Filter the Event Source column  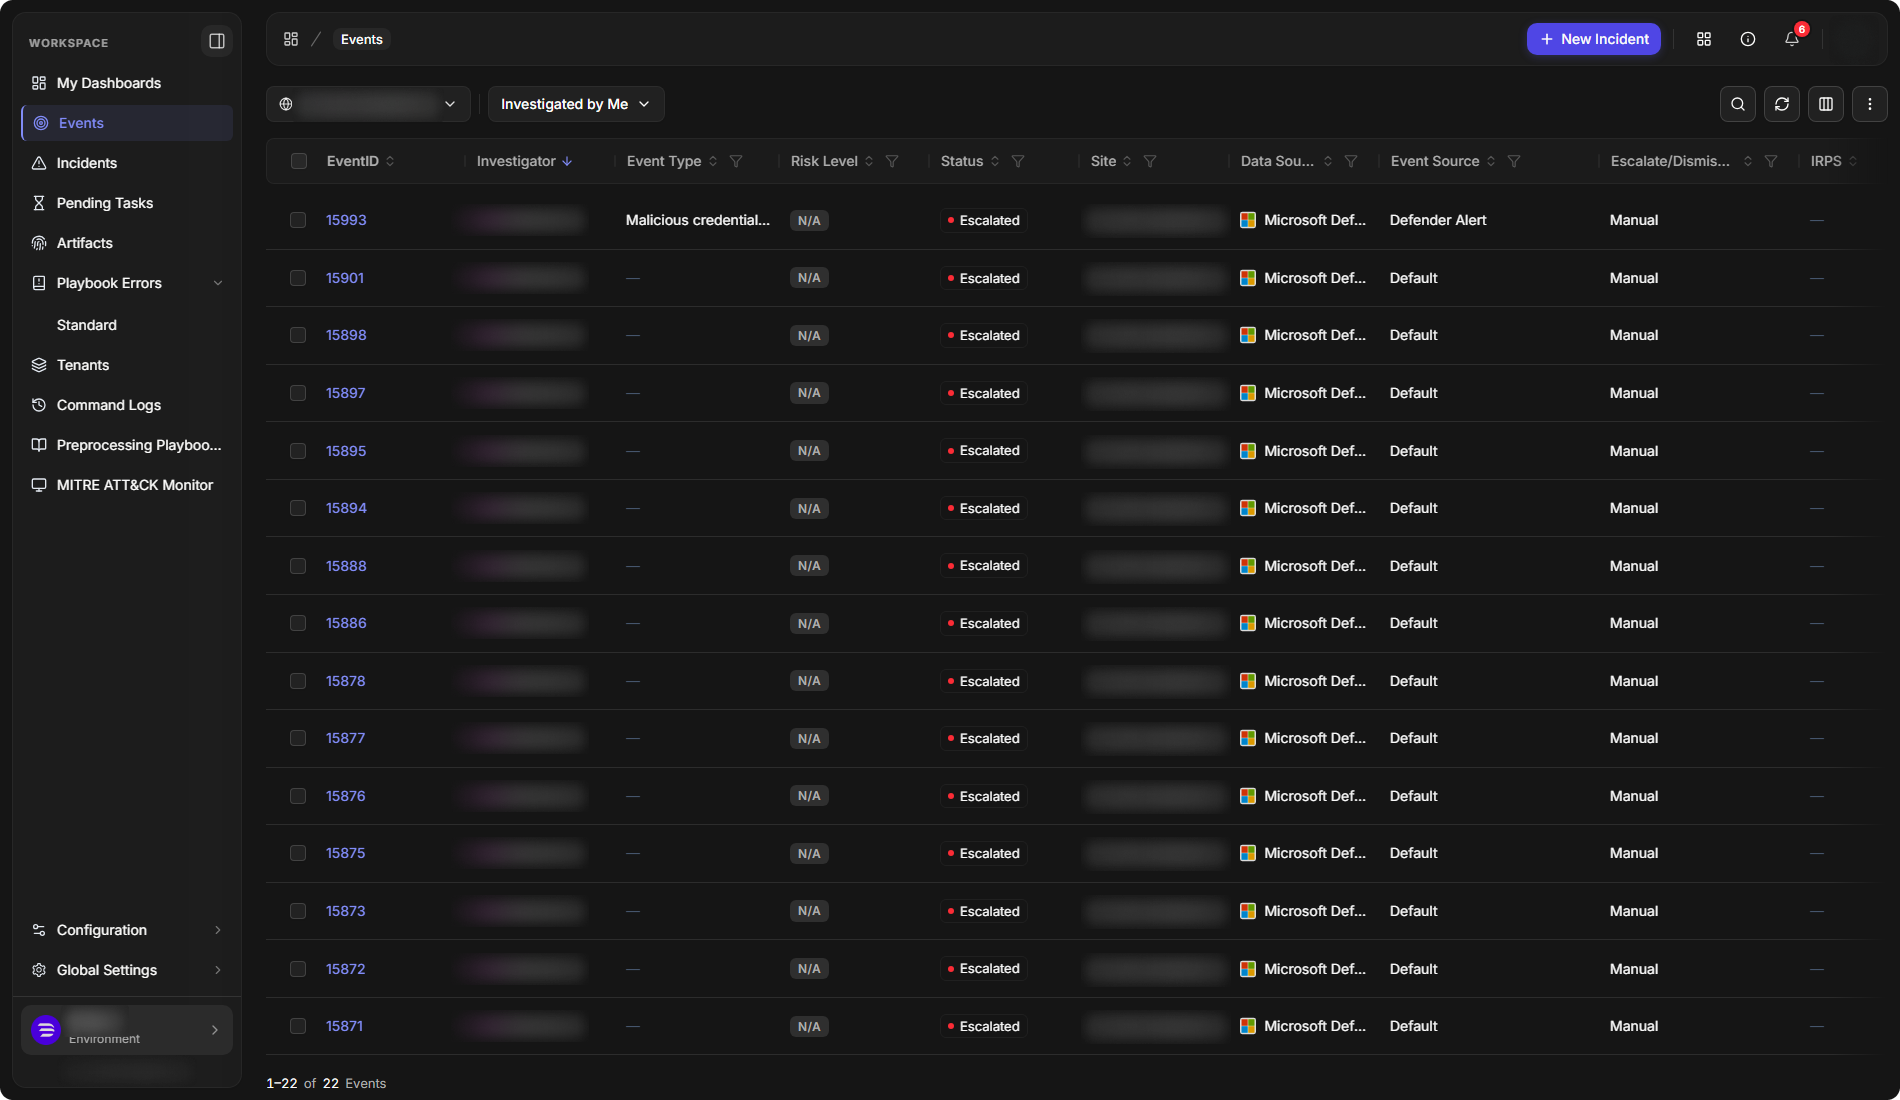[1514, 161]
